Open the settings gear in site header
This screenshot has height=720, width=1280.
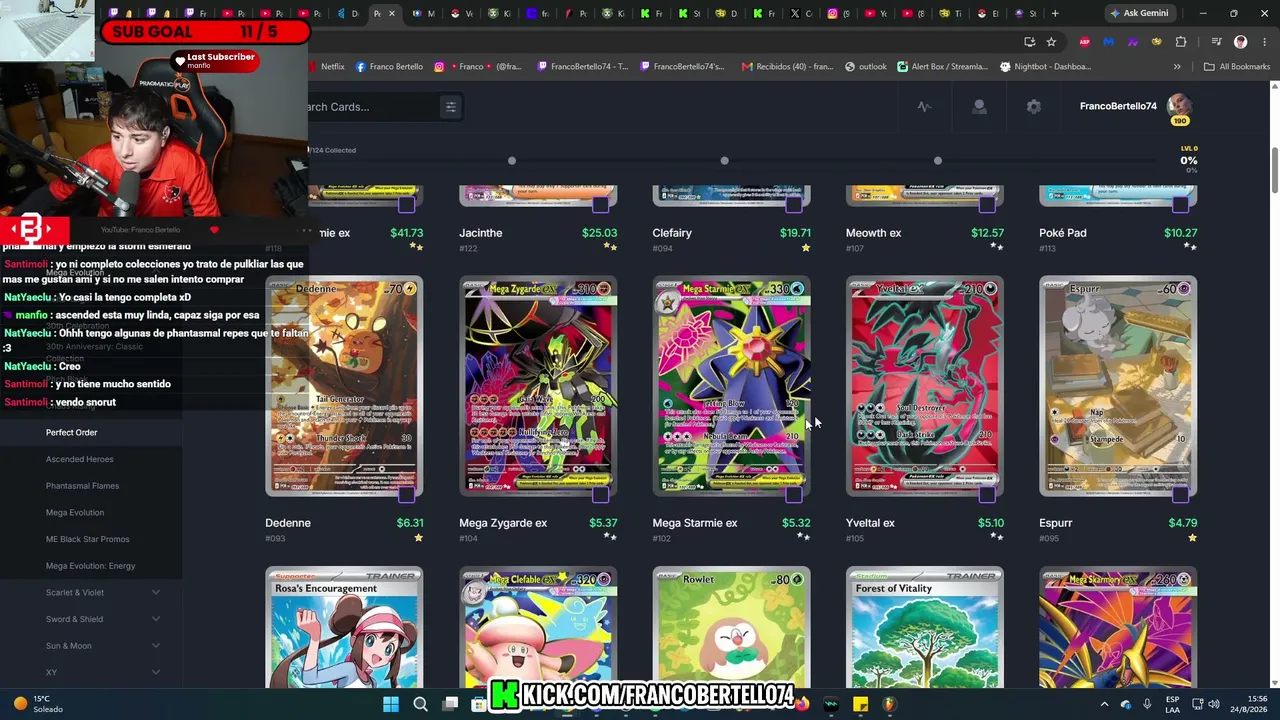(1034, 107)
